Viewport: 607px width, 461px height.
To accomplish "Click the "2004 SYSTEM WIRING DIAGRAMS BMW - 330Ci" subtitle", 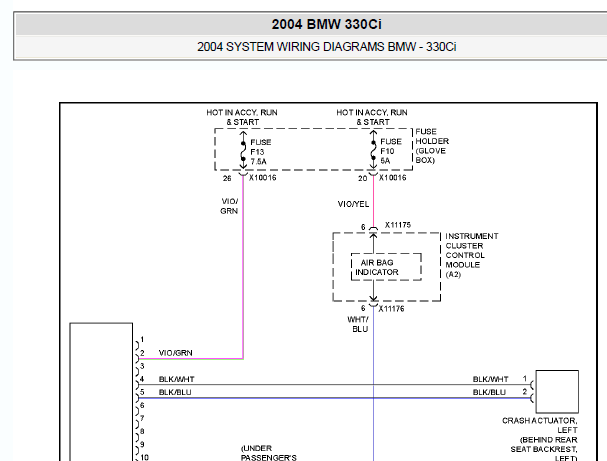I will coord(326,47).
